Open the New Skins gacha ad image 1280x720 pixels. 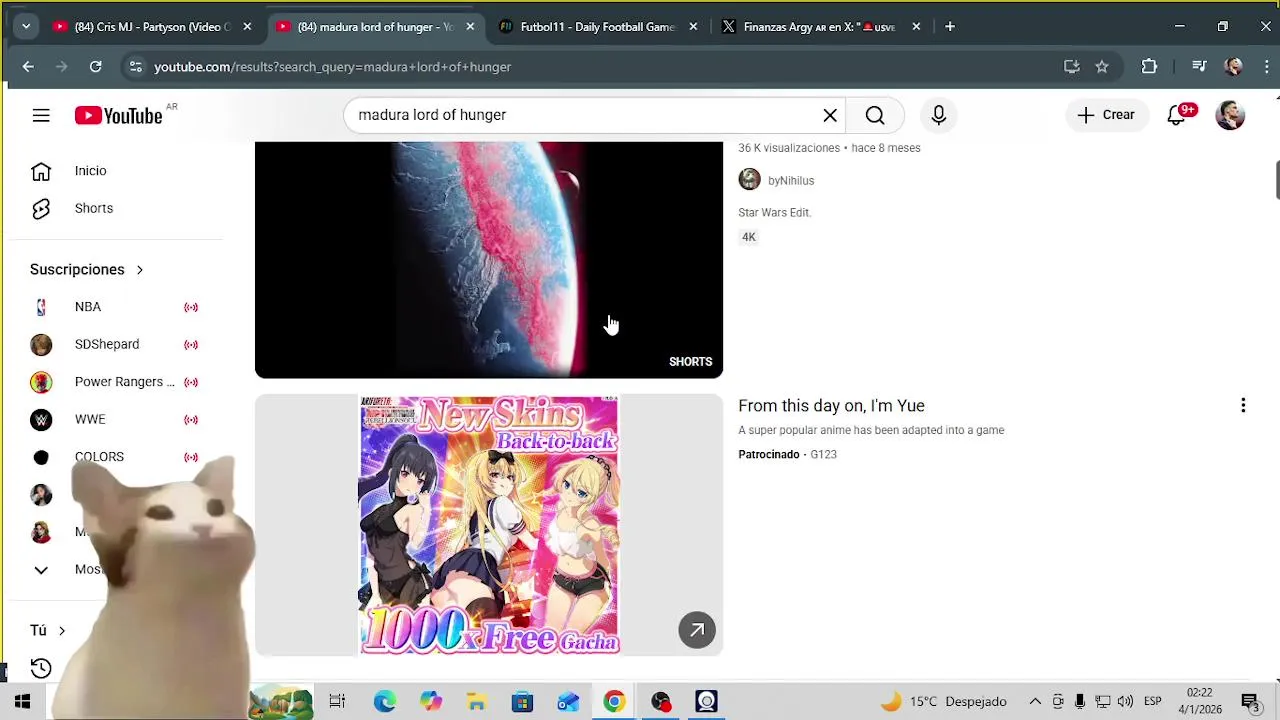489,525
